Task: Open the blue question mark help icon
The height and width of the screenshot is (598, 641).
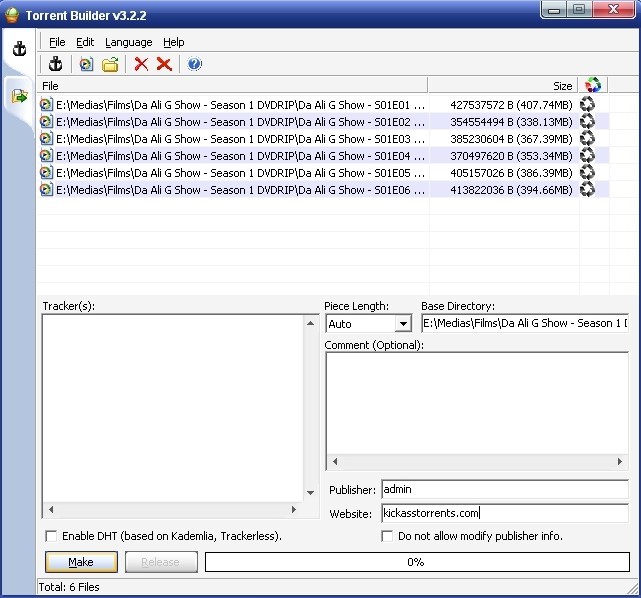Action: [194, 64]
